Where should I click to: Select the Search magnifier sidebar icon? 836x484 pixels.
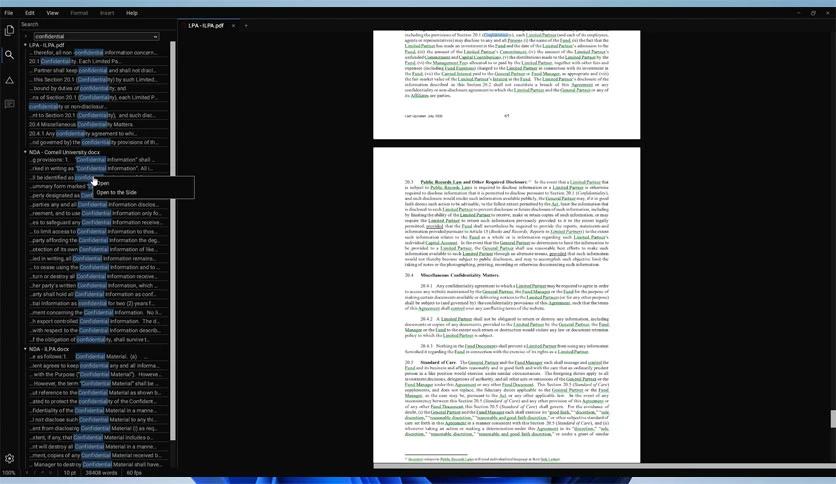[9, 55]
